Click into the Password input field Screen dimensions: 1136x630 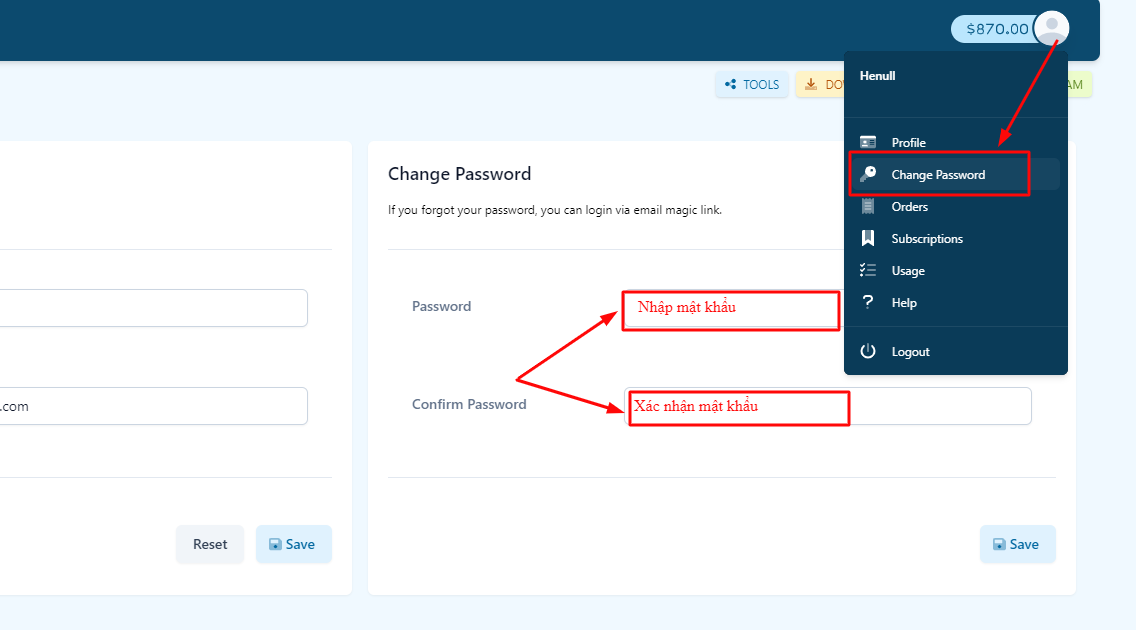(x=731, y=310)
